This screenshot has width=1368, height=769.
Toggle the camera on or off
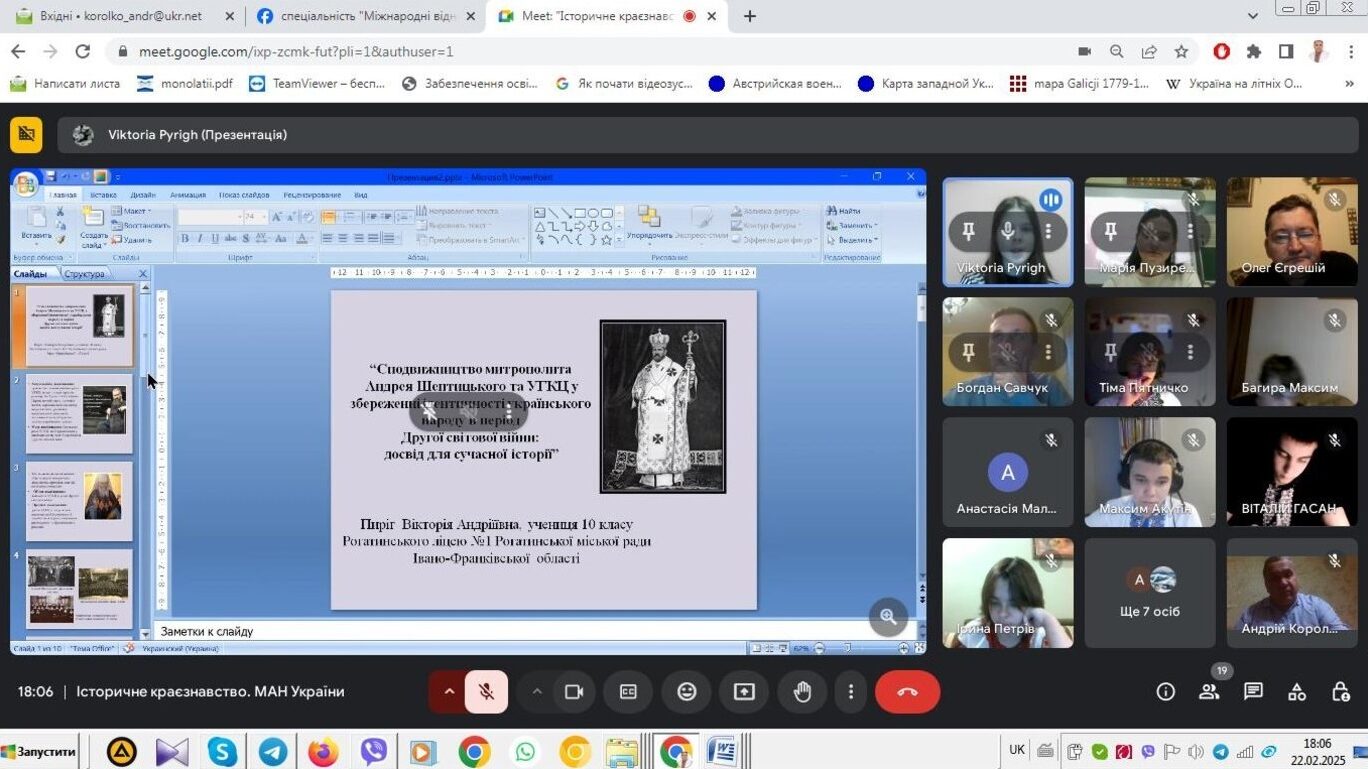tap(574, 692)
